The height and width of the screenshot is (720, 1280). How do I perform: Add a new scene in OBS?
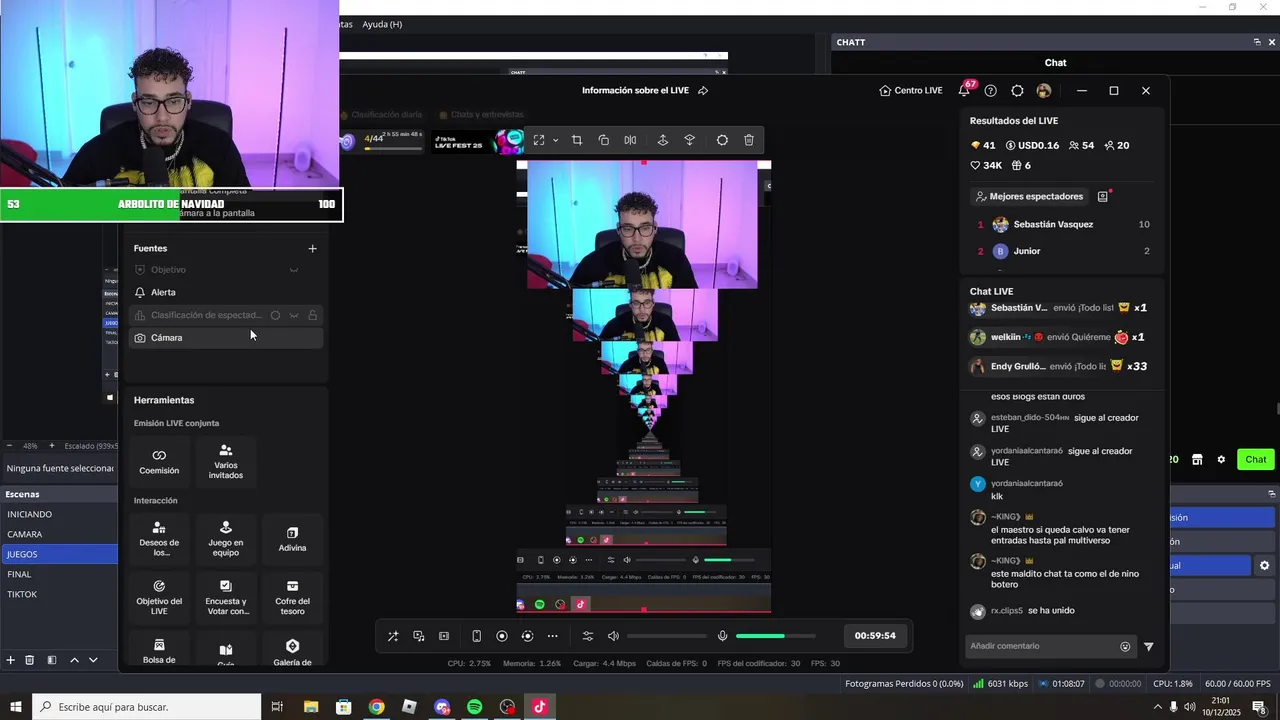[x=10, y=660]
